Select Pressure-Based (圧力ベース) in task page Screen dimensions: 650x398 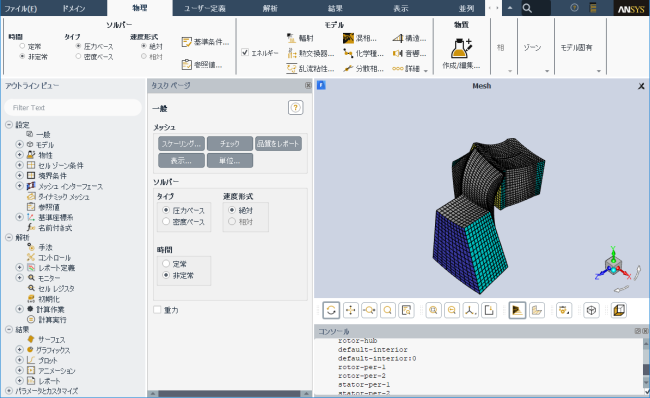(166, 210)
